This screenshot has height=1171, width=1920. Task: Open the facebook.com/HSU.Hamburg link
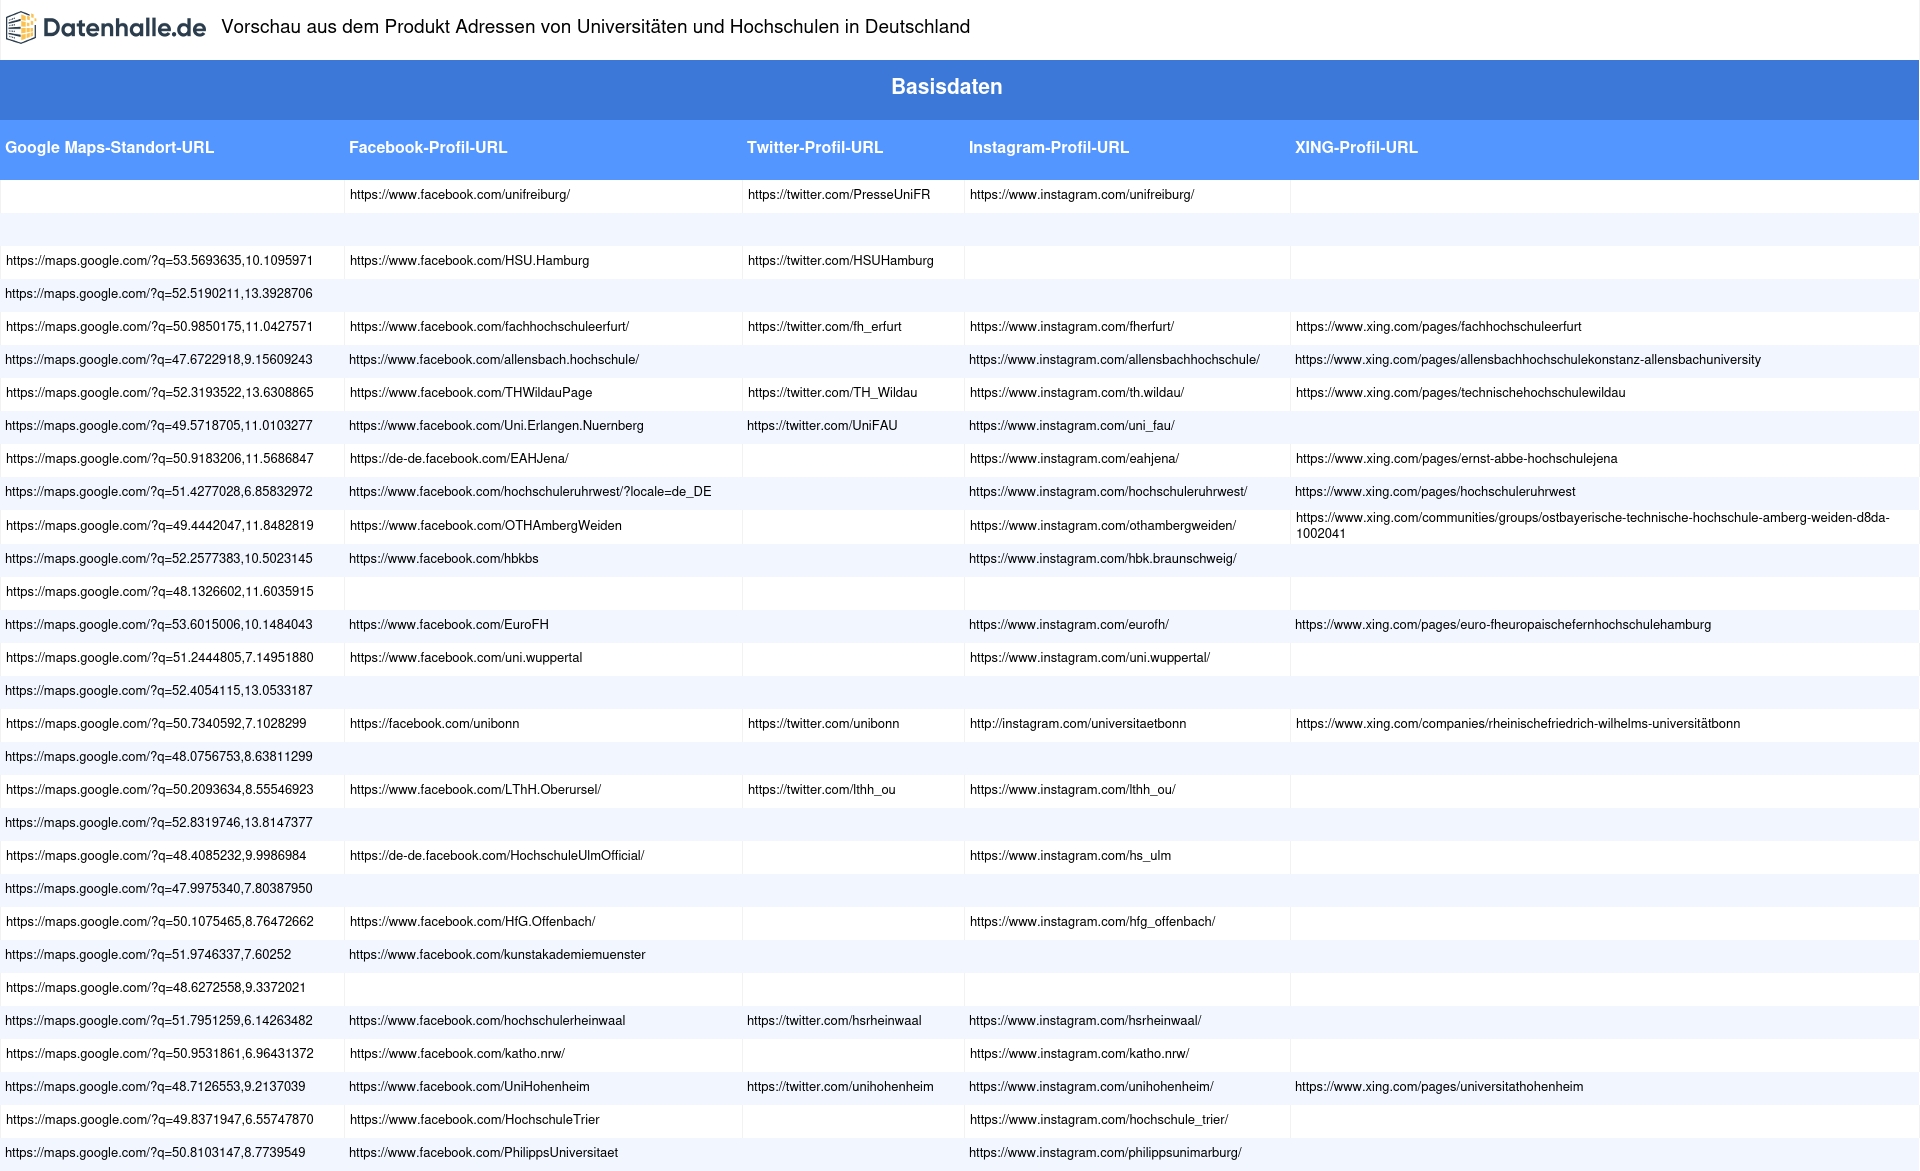pyautogui.click(x=470, y=261)
